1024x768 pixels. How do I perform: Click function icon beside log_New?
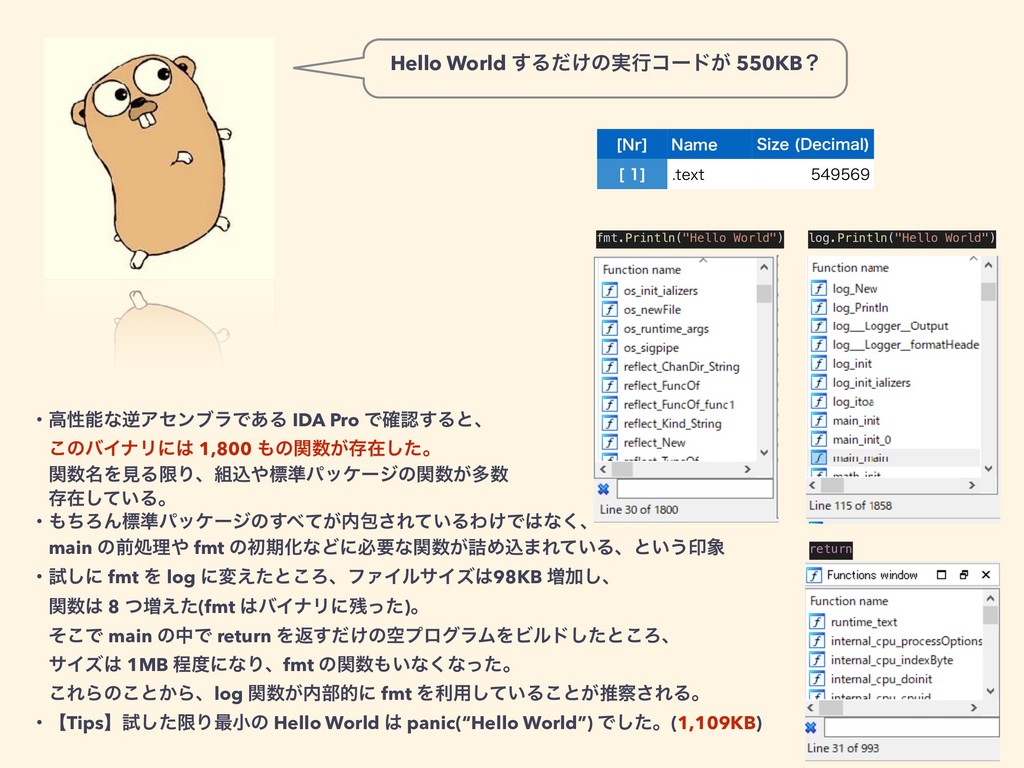click(x=818, y=288)
